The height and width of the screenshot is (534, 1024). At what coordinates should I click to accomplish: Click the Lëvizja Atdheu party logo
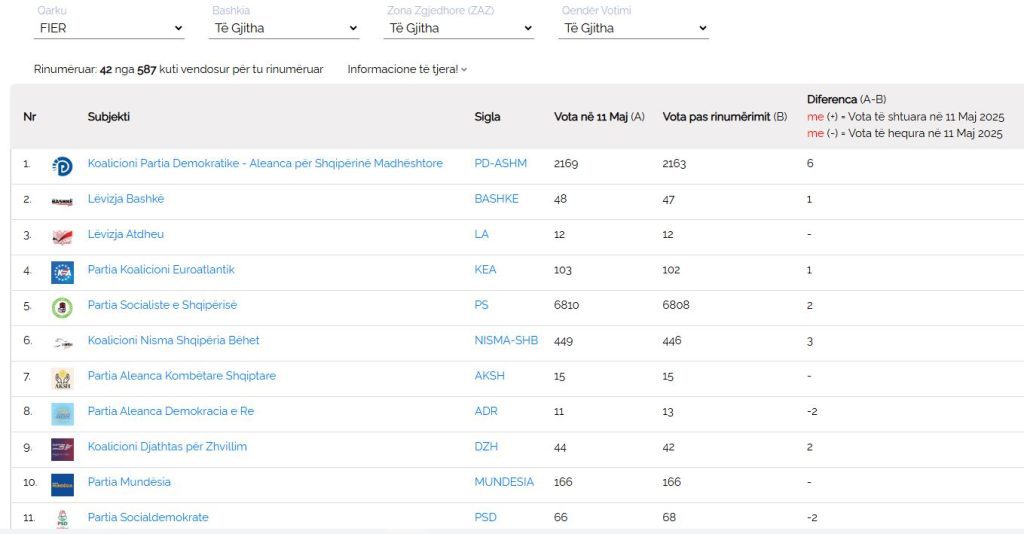click(62, 236)
